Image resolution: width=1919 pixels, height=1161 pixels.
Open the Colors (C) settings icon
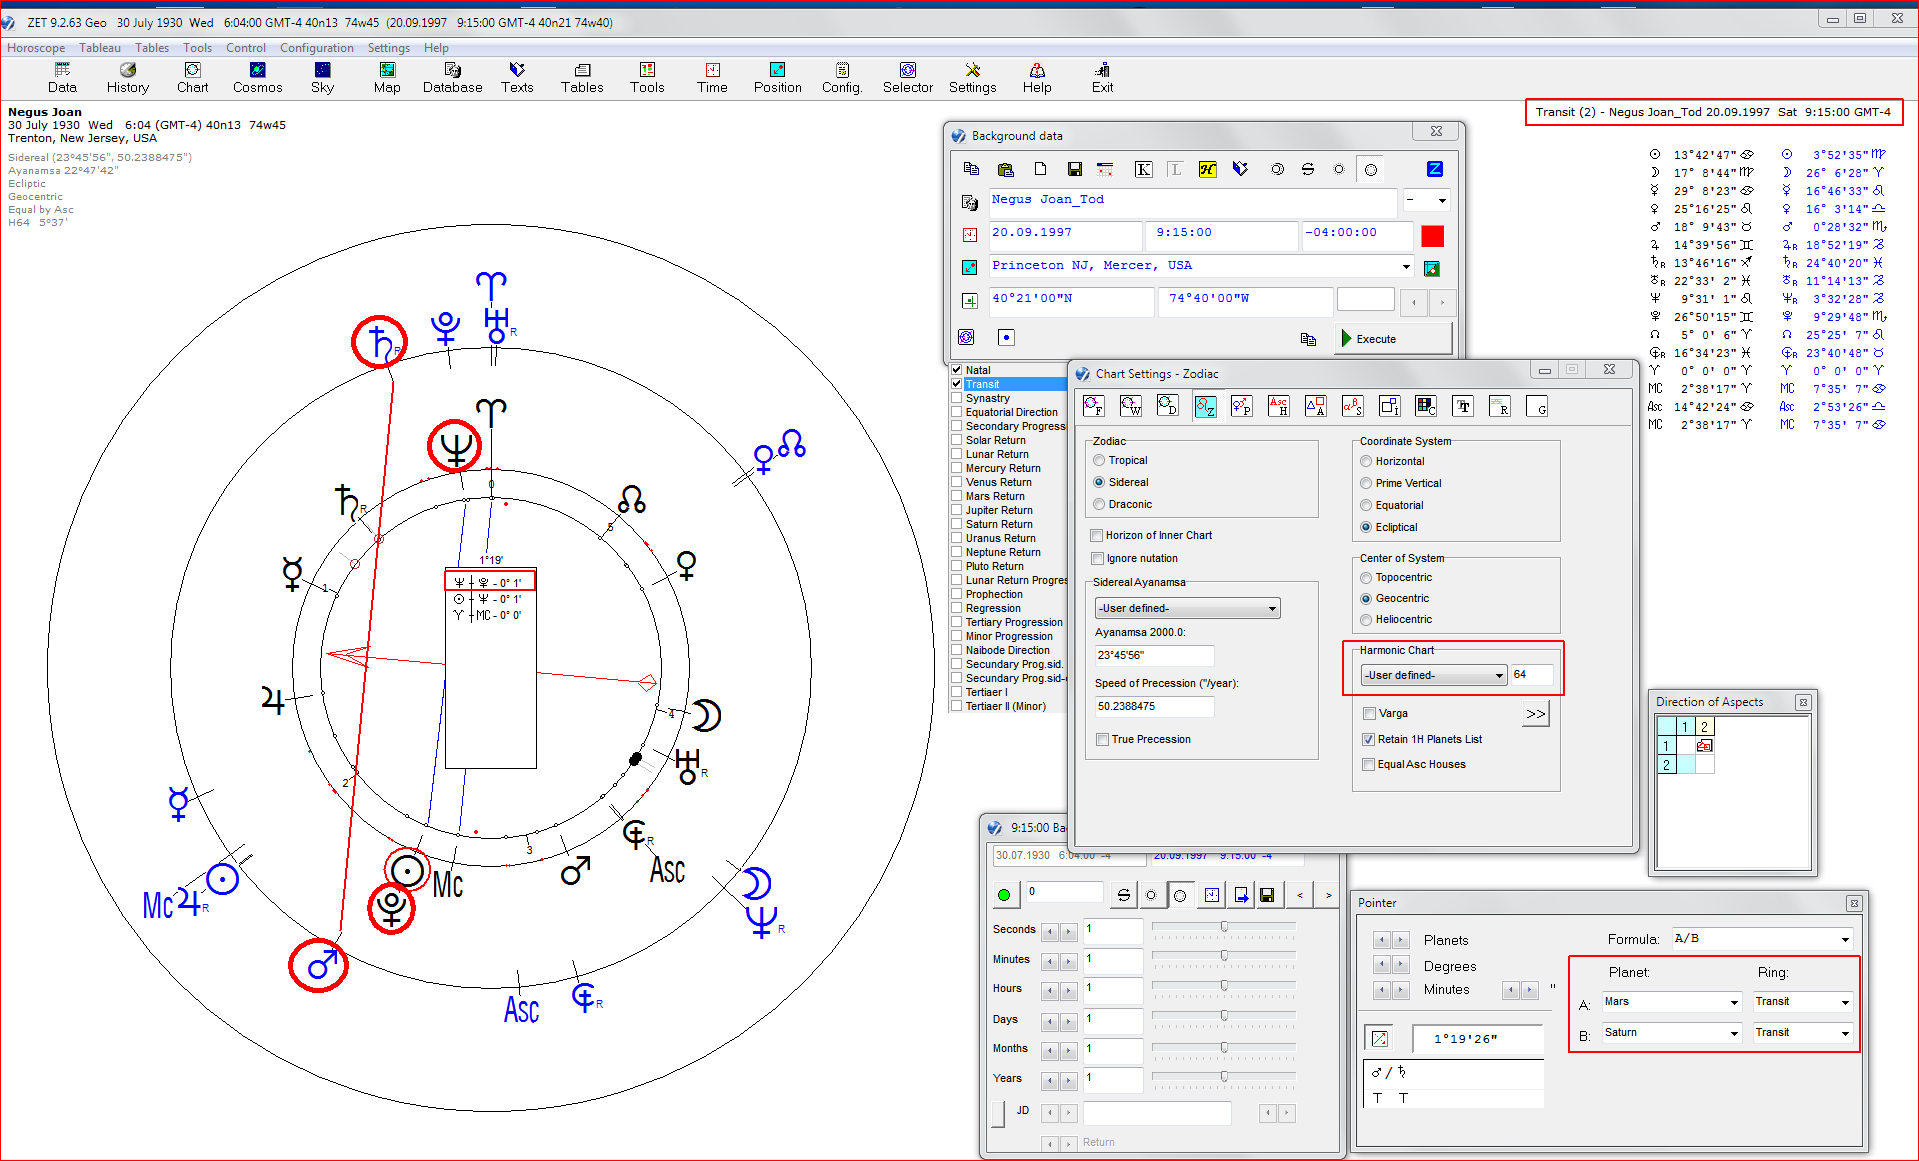point(1426,406)
